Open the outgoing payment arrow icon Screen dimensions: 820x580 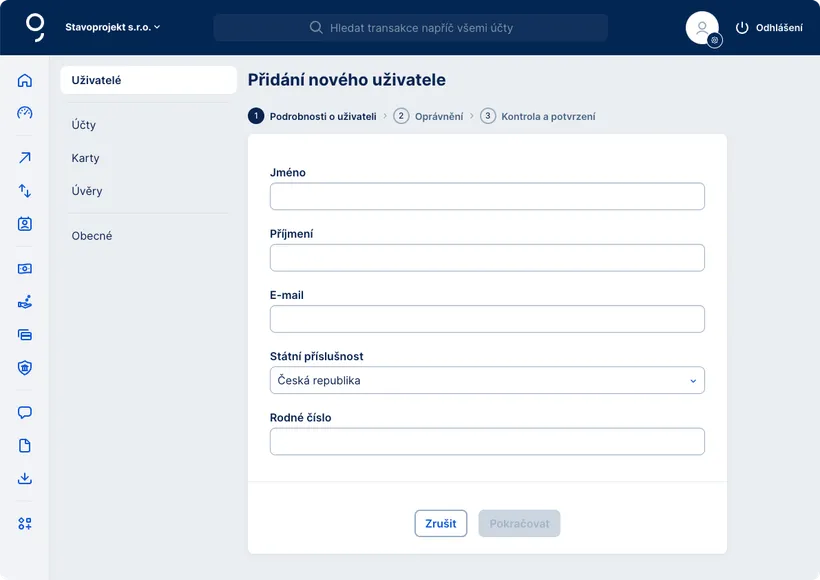(25, 158)
